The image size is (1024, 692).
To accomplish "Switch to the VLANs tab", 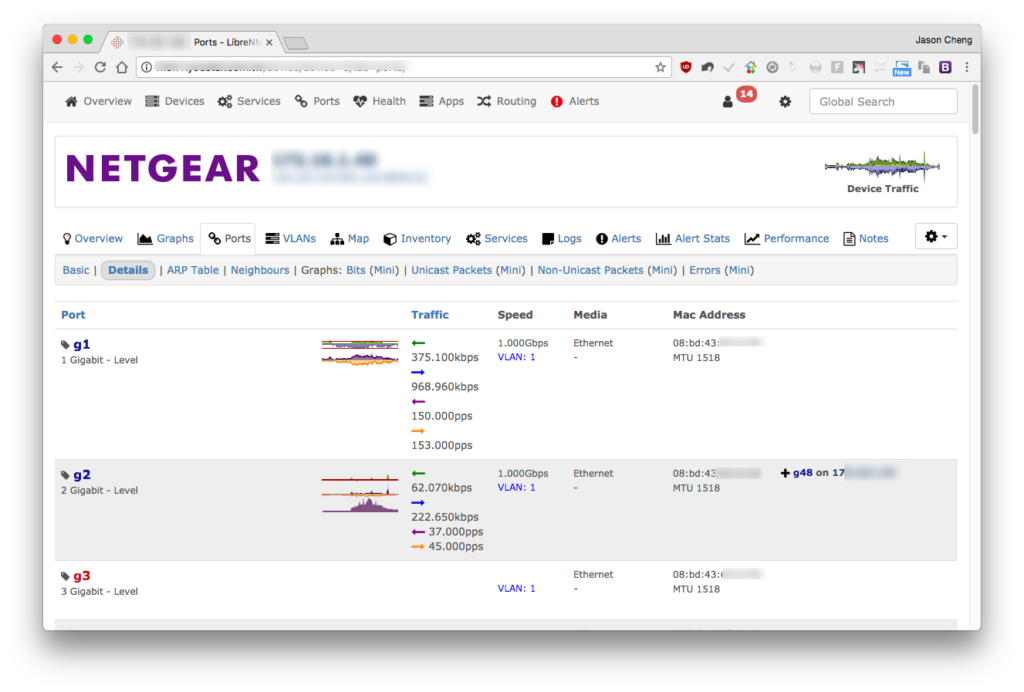I will 291,239.
